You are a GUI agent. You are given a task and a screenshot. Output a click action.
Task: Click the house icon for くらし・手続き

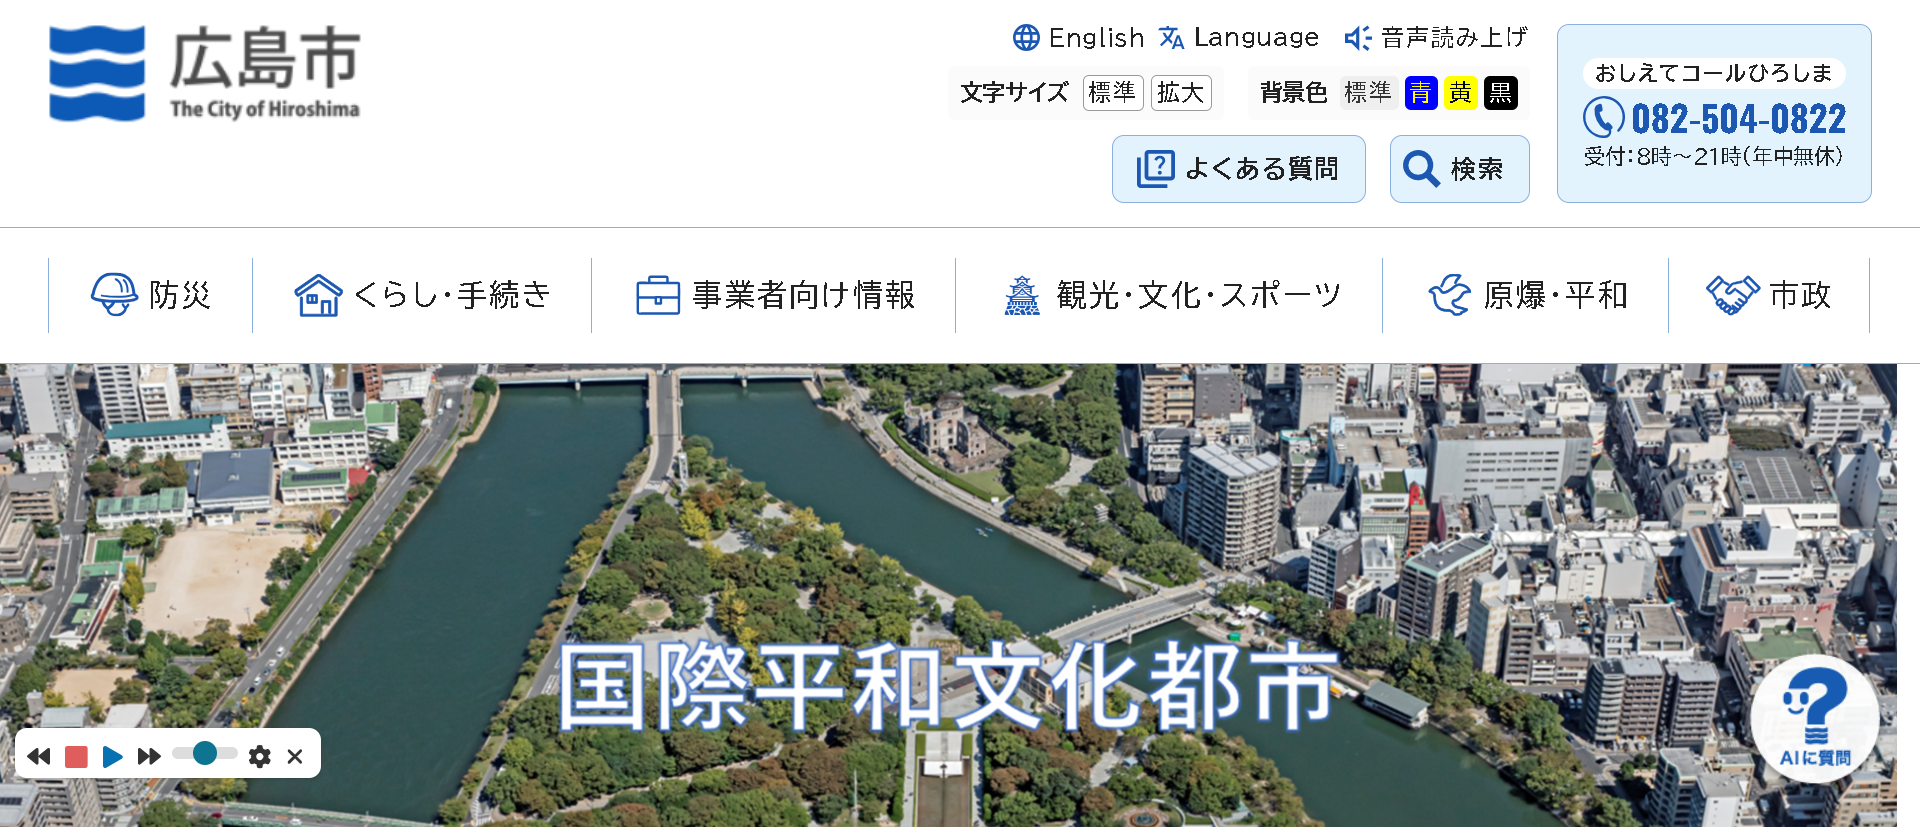click(319, 295)
